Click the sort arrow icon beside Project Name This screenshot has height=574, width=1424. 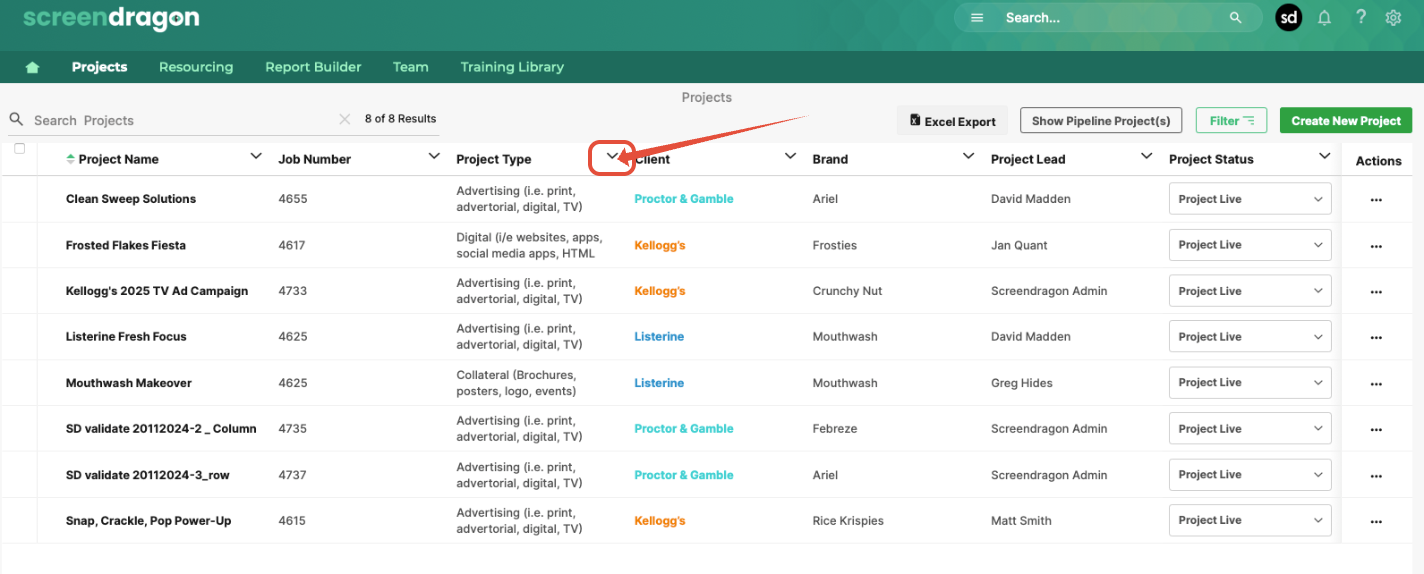[x=70, y=159]
